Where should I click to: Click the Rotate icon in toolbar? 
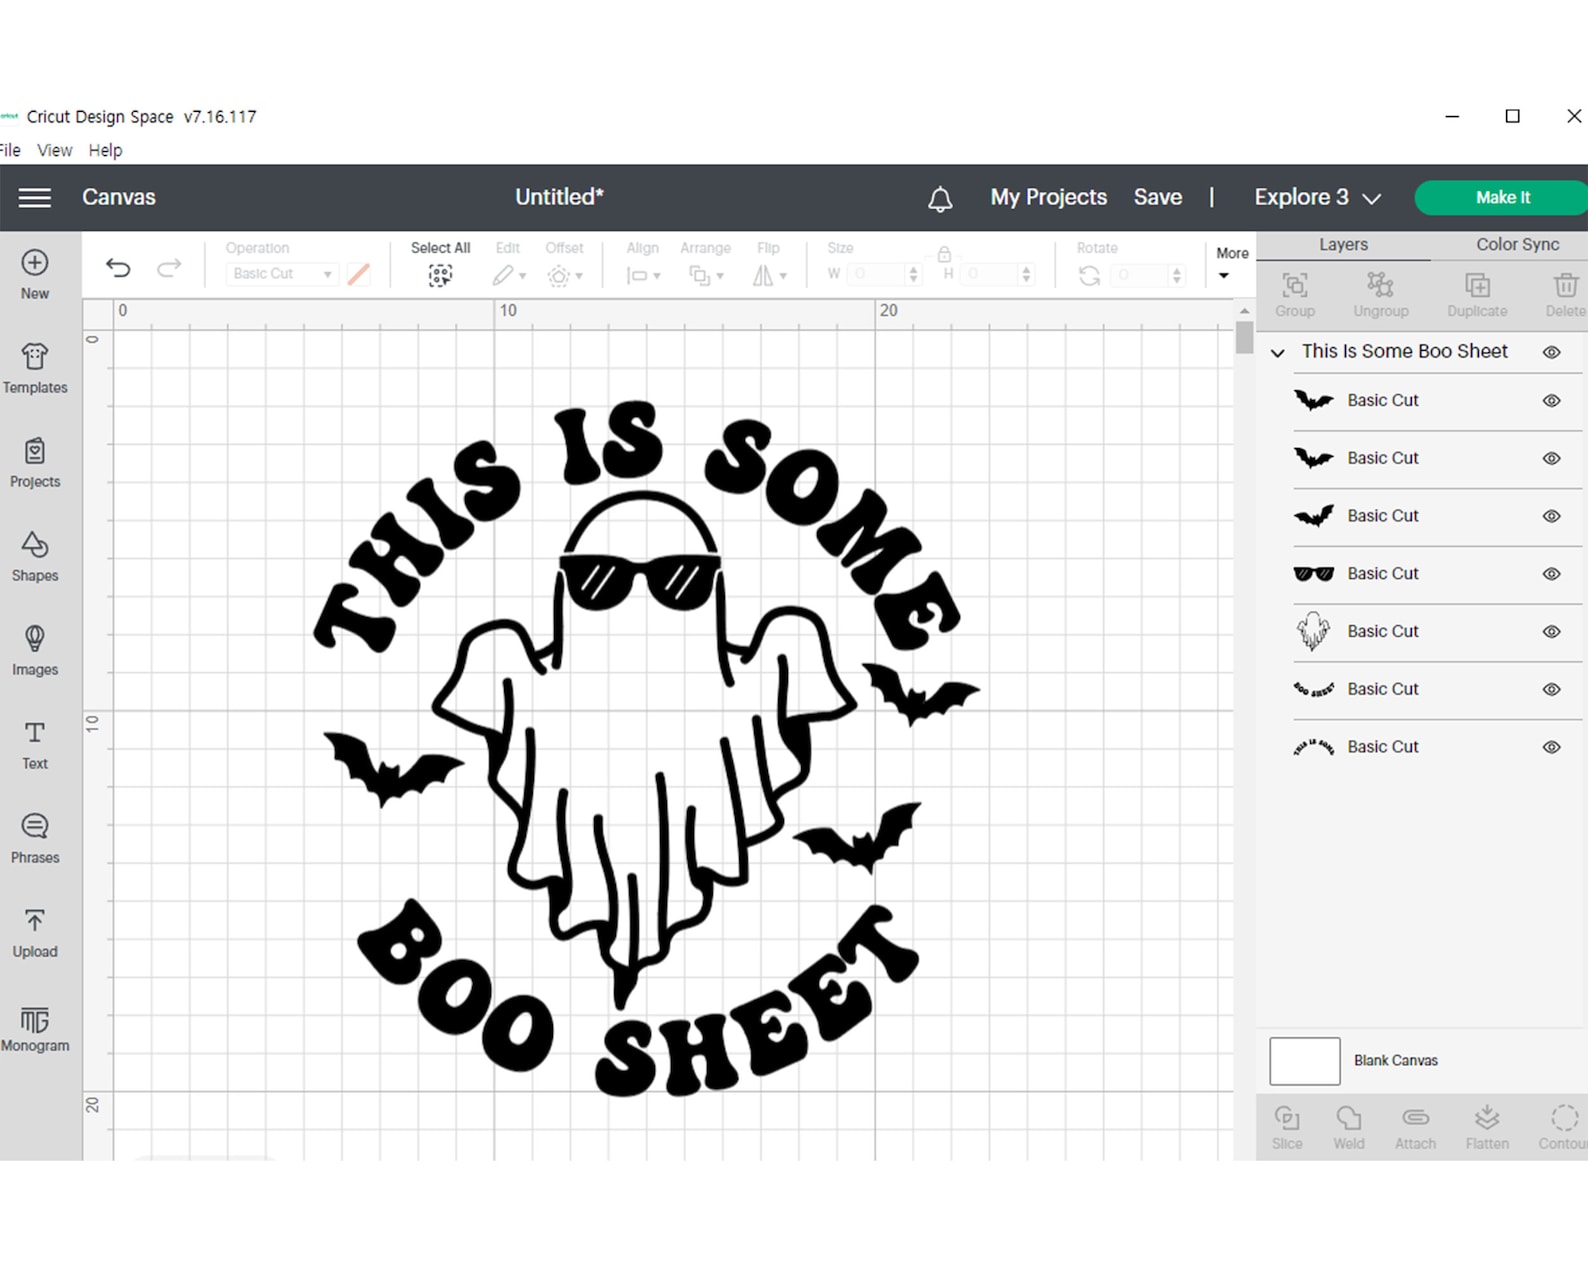(1089, 275)
